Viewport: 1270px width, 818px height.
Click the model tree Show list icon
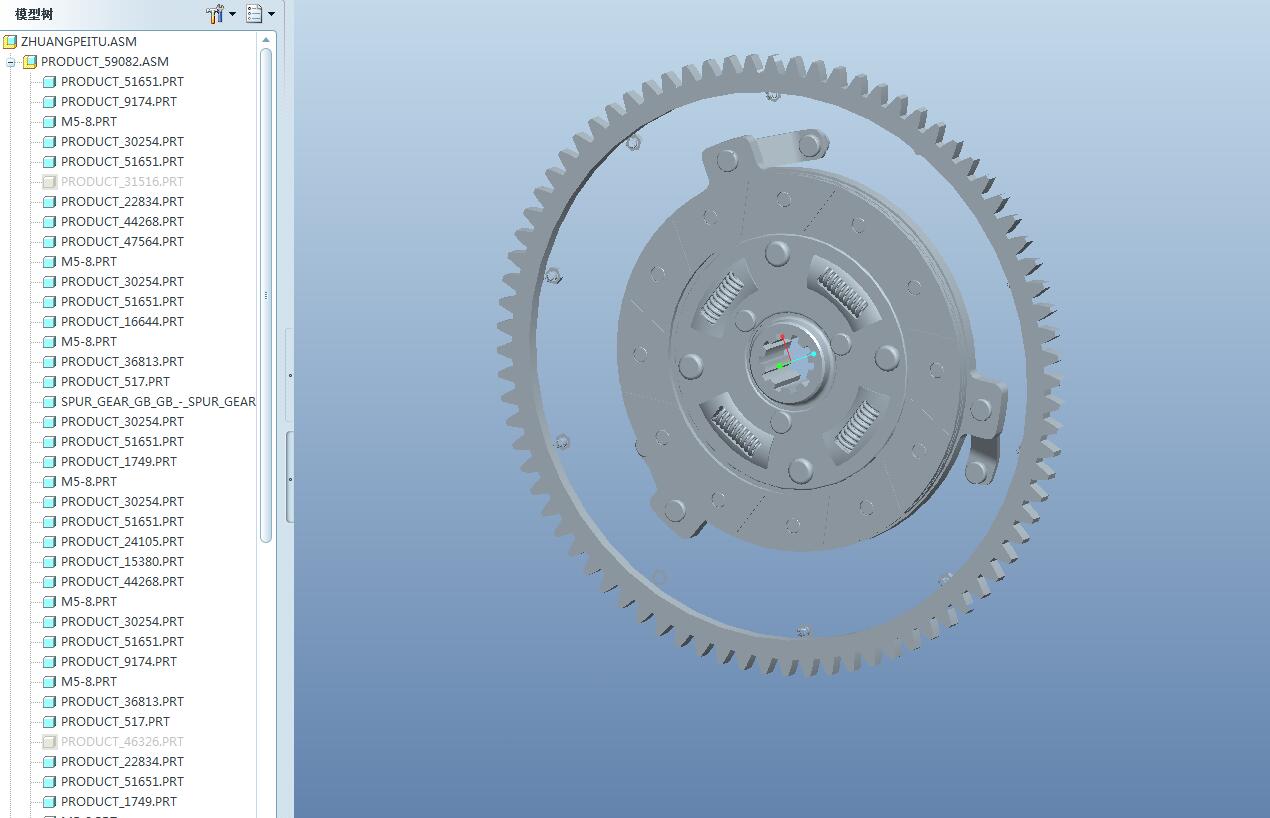pyautogui.click(x=255, y=14)
